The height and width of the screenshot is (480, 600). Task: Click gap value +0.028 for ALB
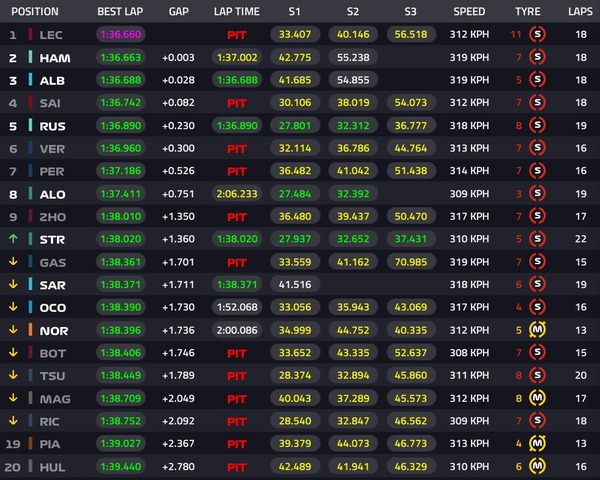click(178, 80)
